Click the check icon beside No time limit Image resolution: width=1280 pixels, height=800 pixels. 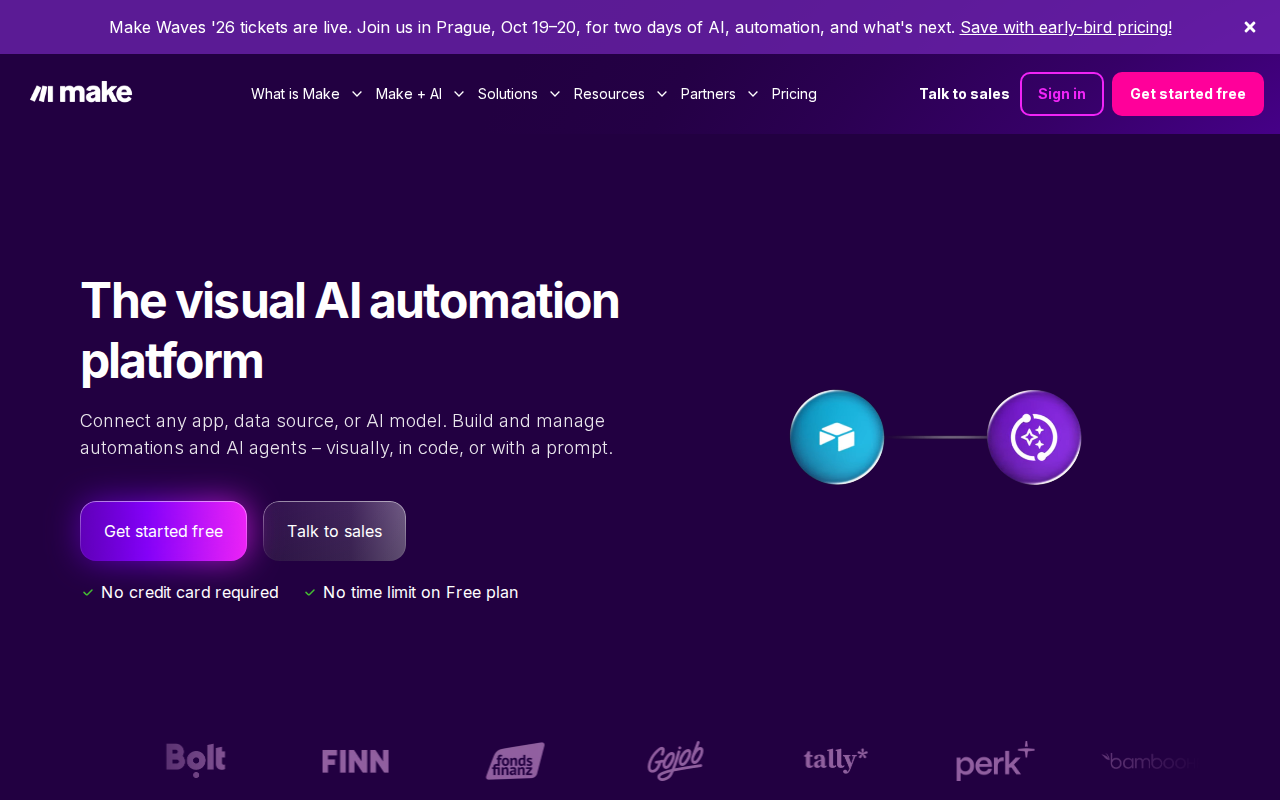click(310, 593)
